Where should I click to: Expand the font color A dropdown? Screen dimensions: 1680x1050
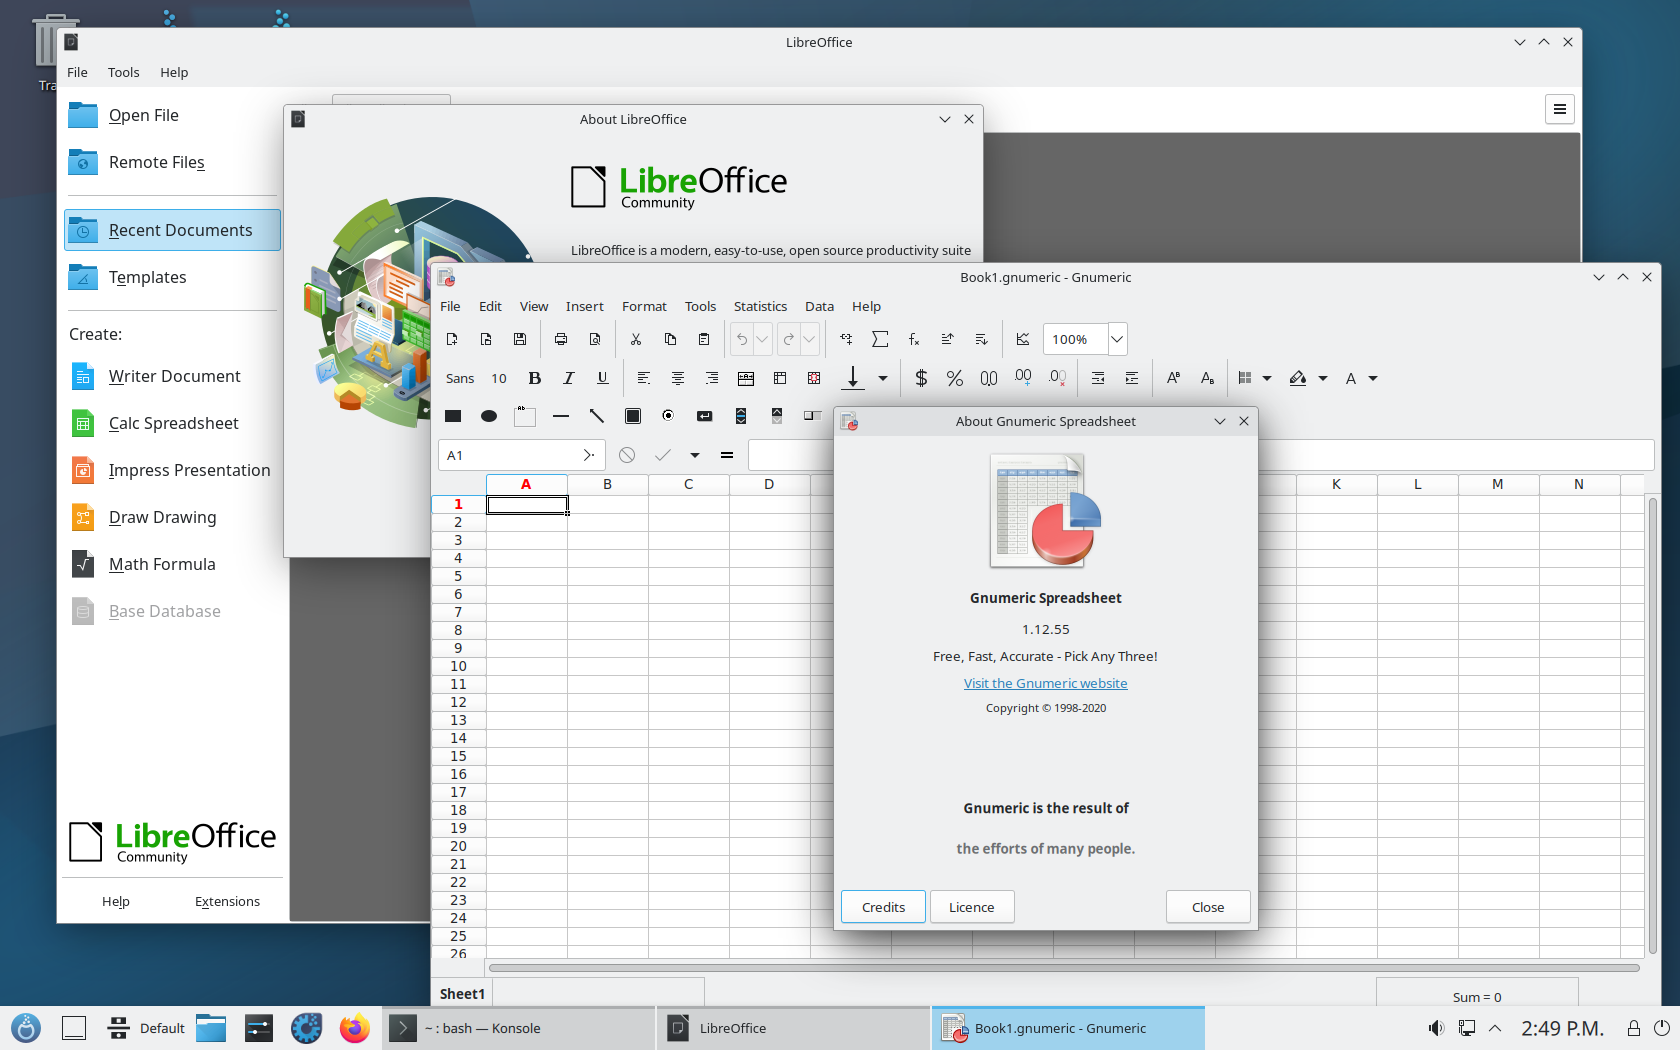pos(1373,378)
